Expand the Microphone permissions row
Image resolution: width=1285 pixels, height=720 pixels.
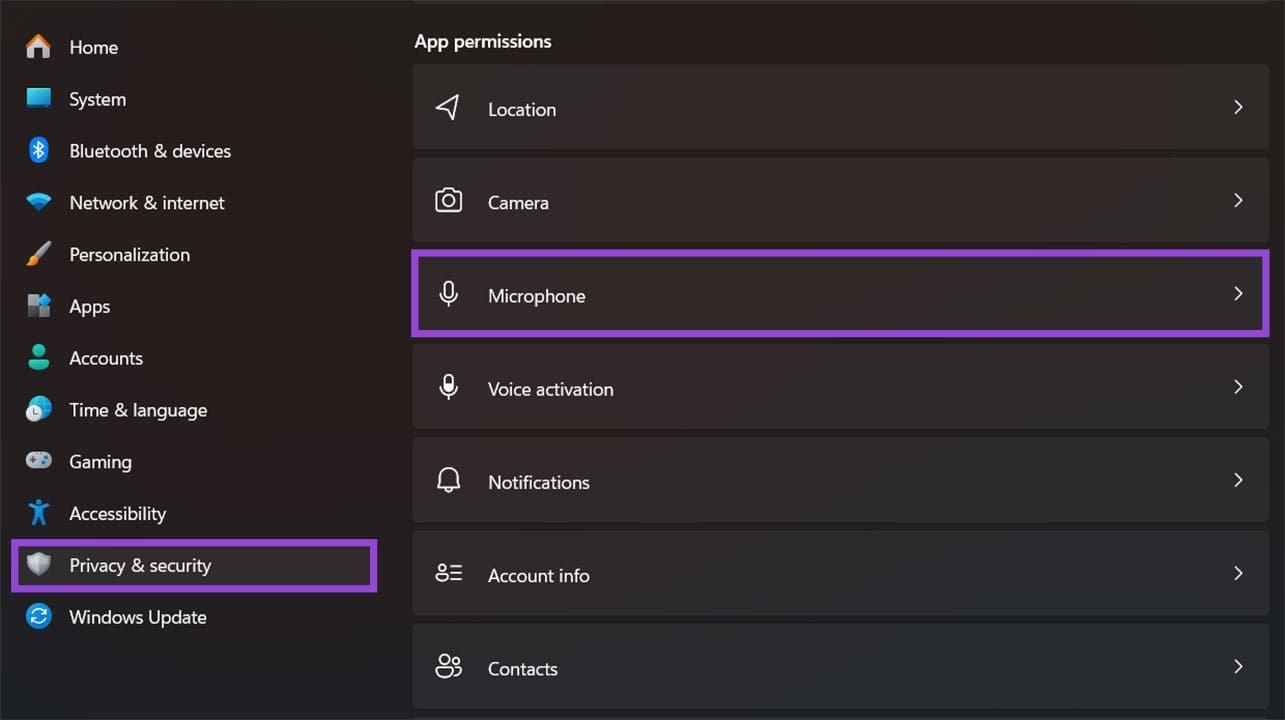(1238, 293)
